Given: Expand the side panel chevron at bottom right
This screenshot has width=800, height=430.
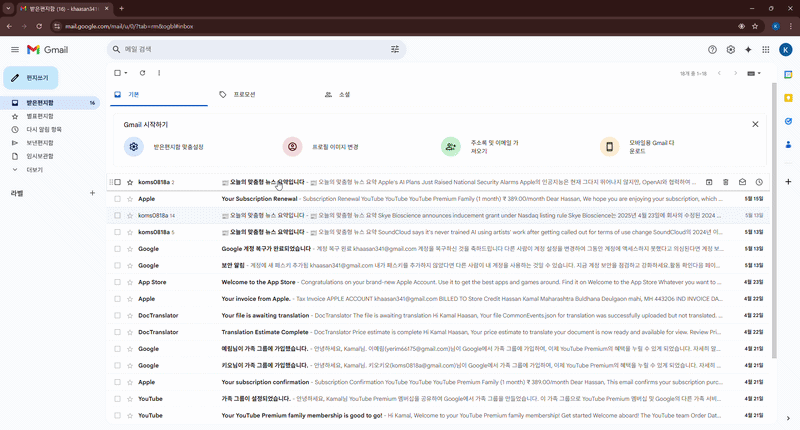Looking at the screenshot, I should [x=788, y=418].
